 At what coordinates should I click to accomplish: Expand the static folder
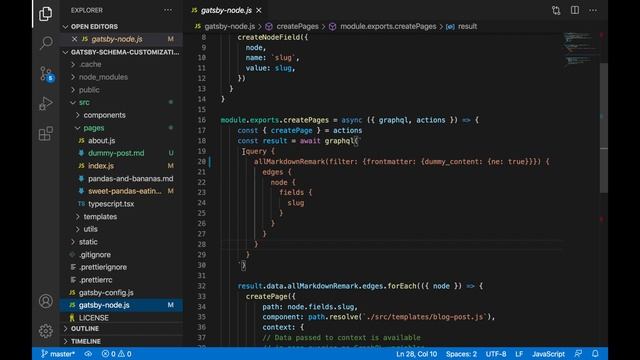click(x=121, y=242)
